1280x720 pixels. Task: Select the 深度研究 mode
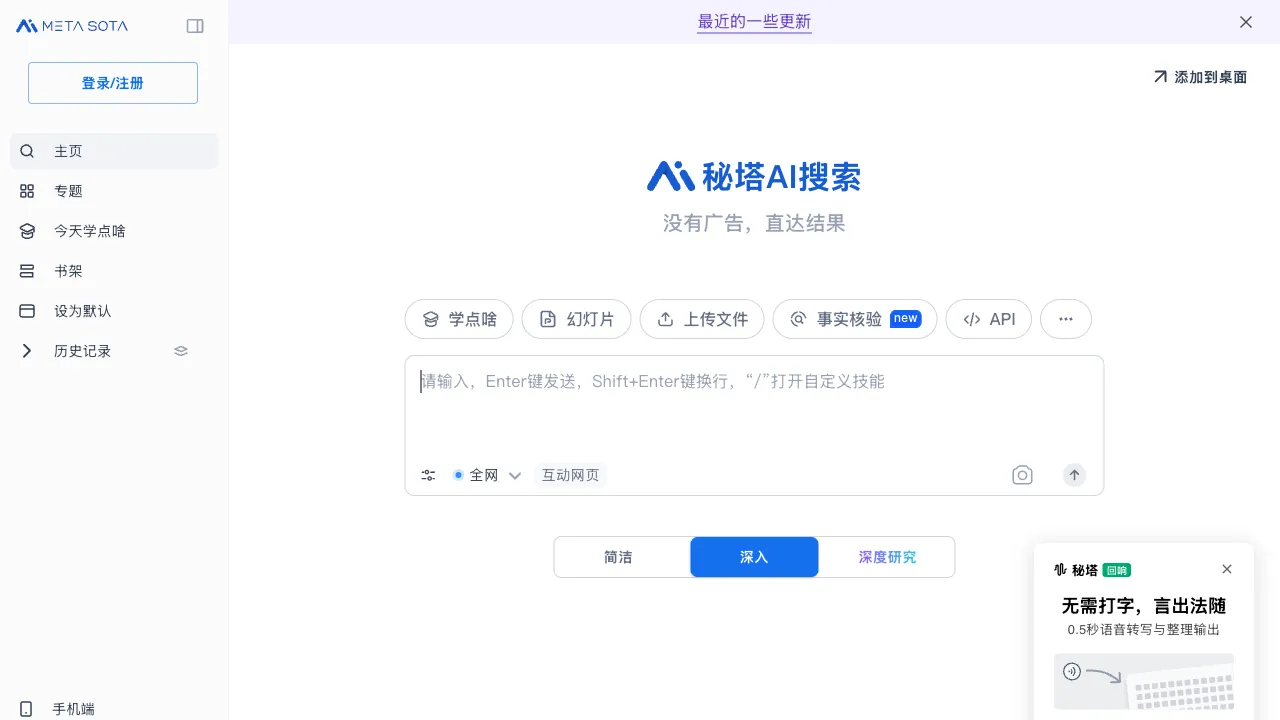tap(887, 557)
